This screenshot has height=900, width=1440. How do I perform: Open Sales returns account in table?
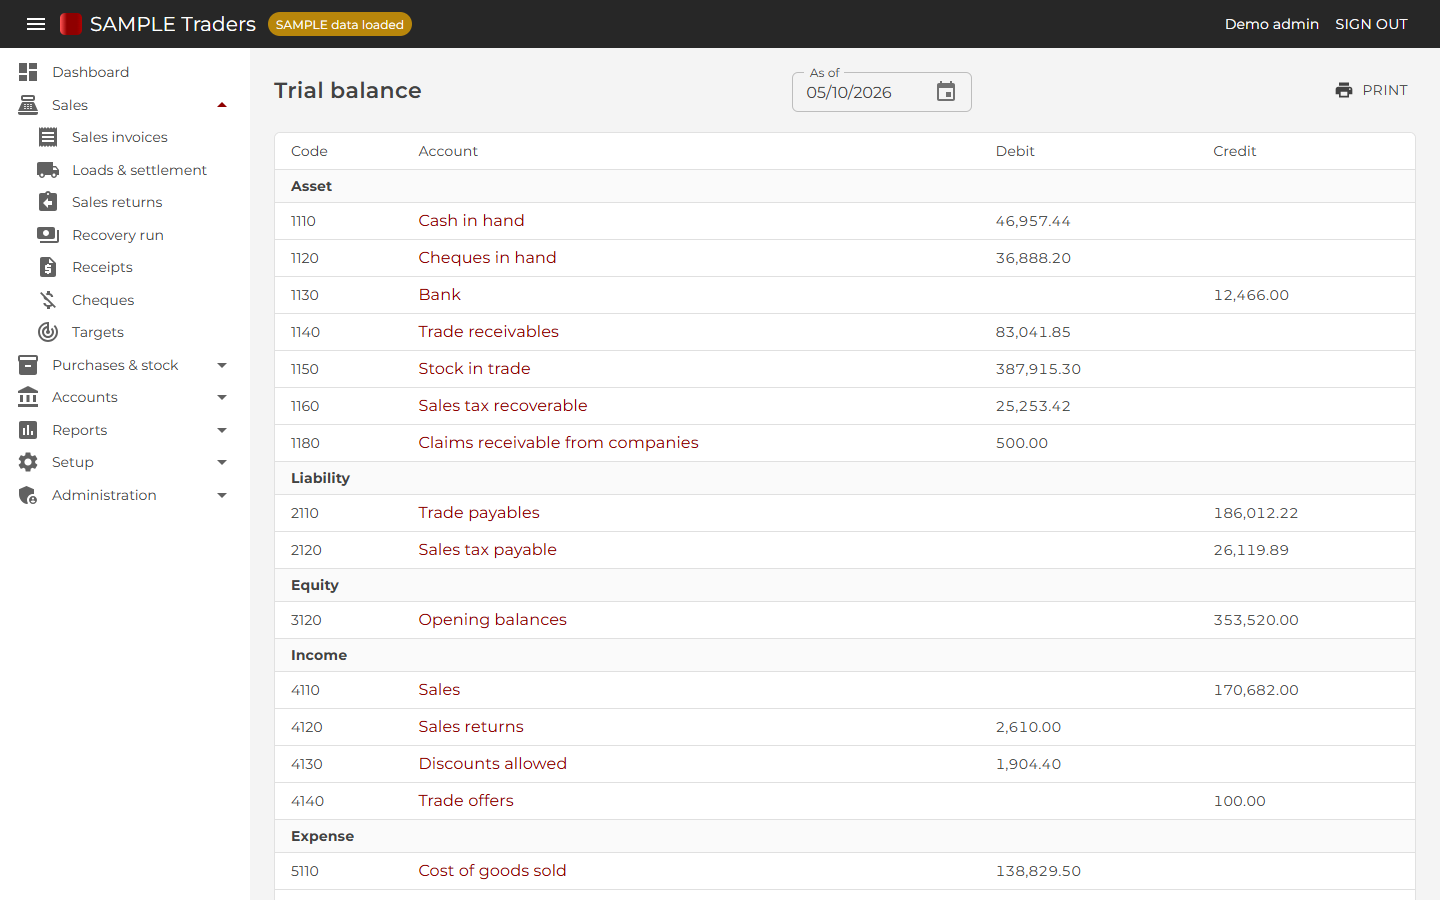pos(471,727)
